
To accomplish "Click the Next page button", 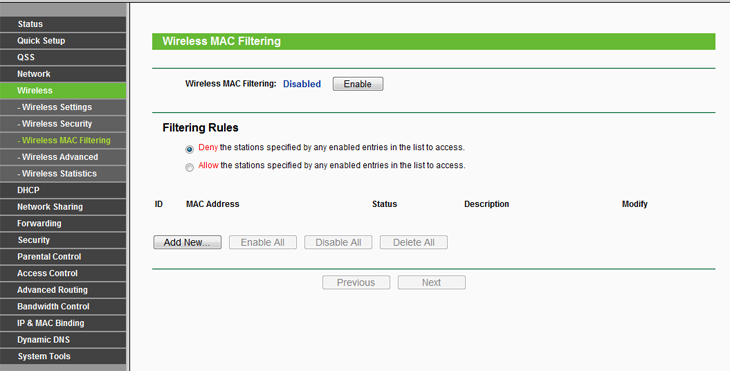I will 431,283.
